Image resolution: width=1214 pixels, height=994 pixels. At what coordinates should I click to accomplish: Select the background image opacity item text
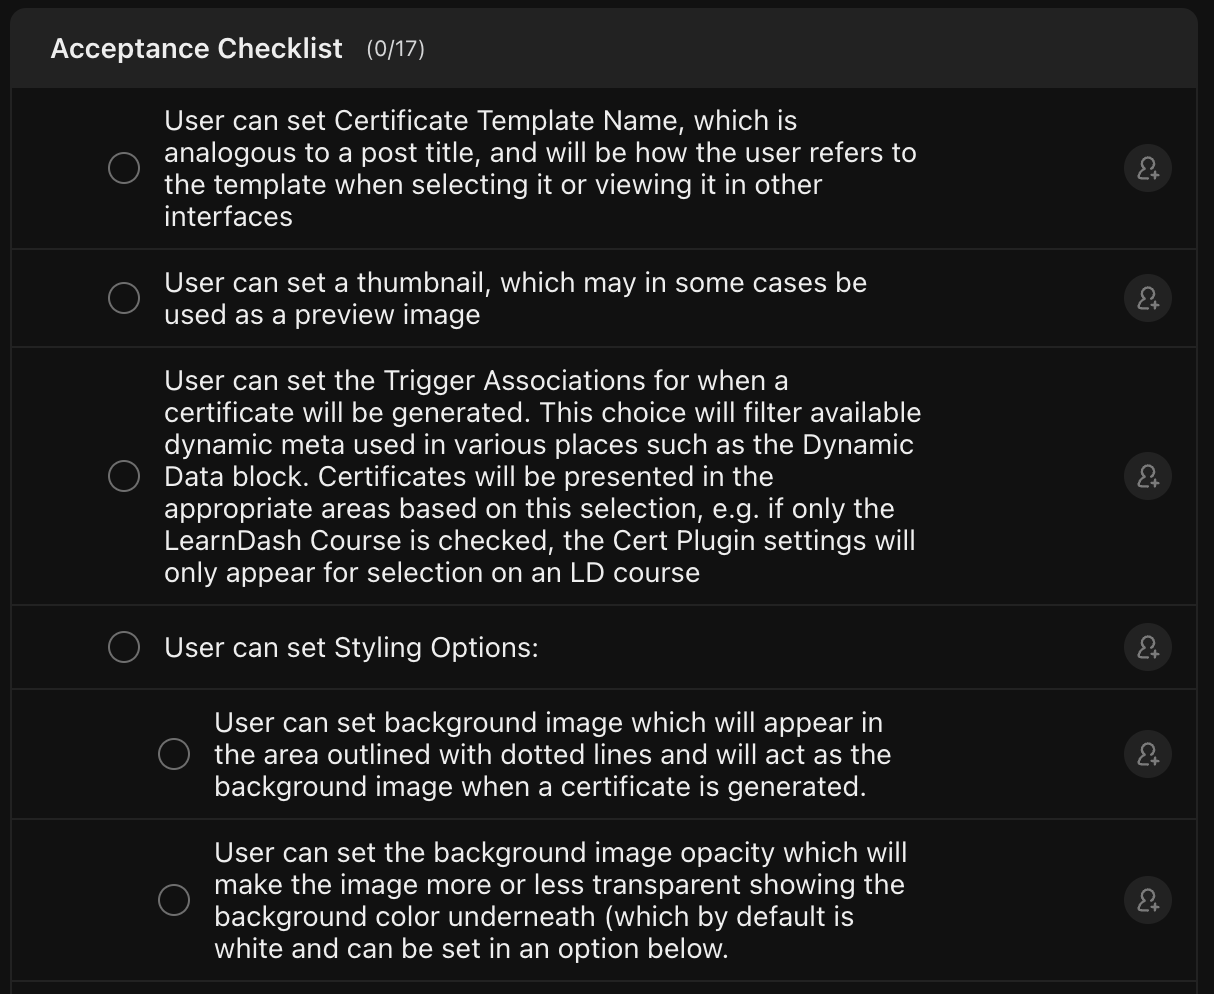pos(560,900)
